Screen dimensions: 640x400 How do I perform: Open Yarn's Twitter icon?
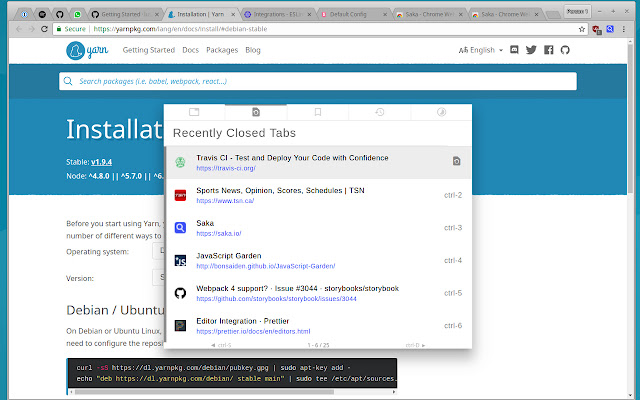[x=531, y=50]
